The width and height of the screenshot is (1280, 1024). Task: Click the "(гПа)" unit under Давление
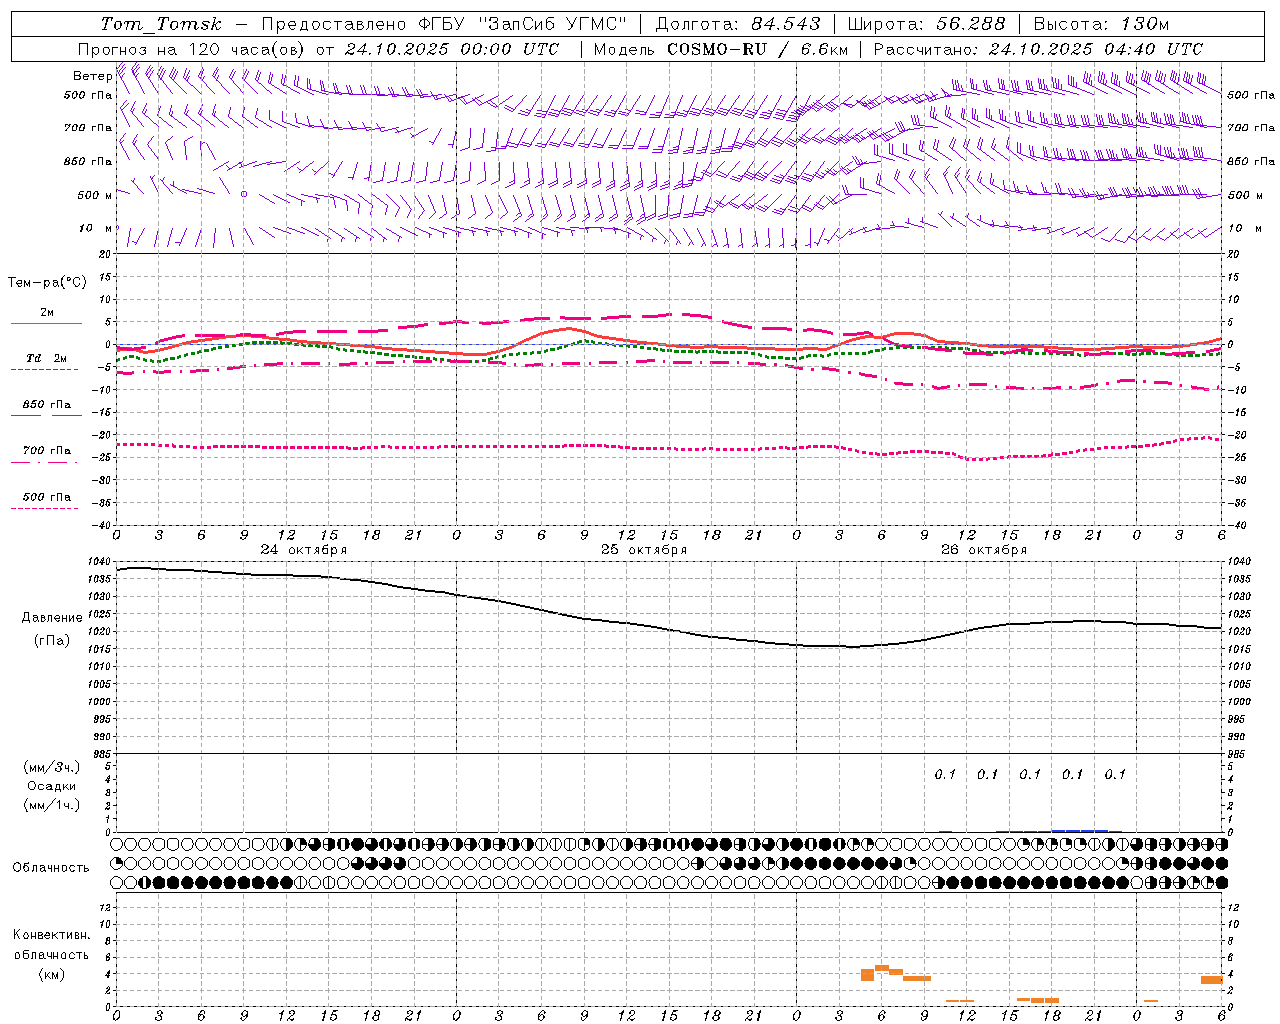point(52,641)
